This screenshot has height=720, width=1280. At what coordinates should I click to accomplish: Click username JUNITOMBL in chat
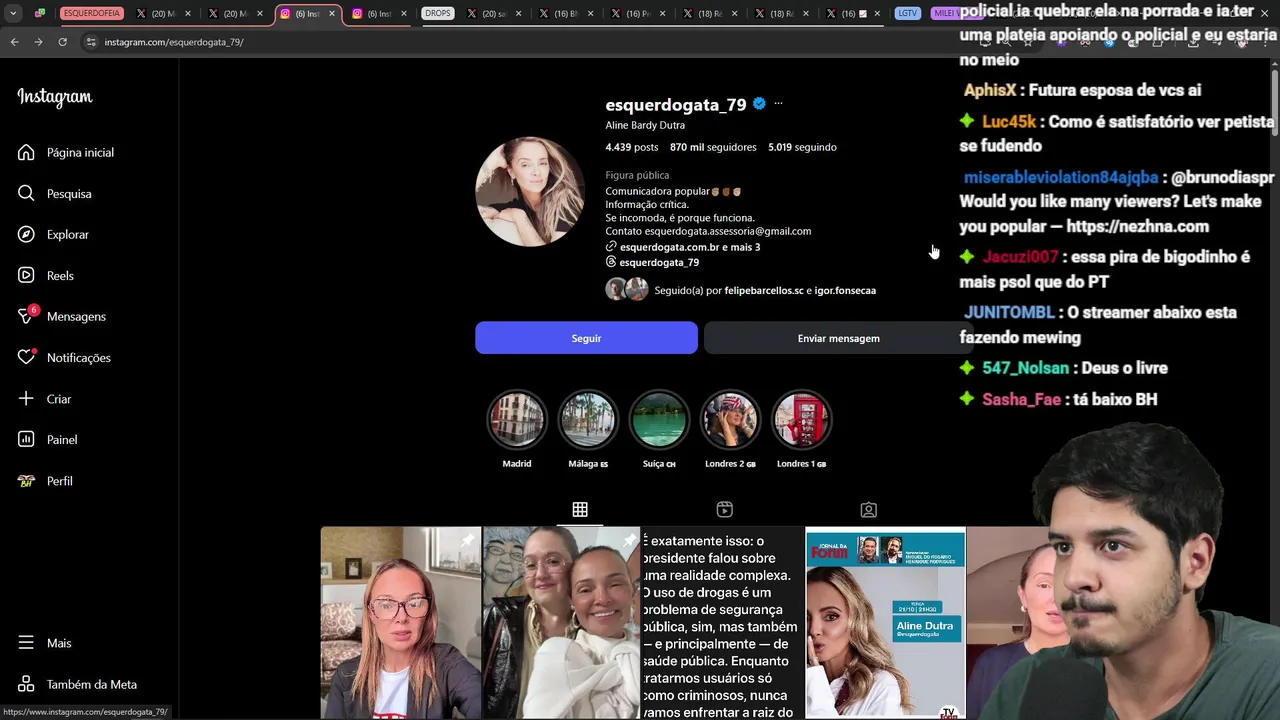(x=1009, y=312)
